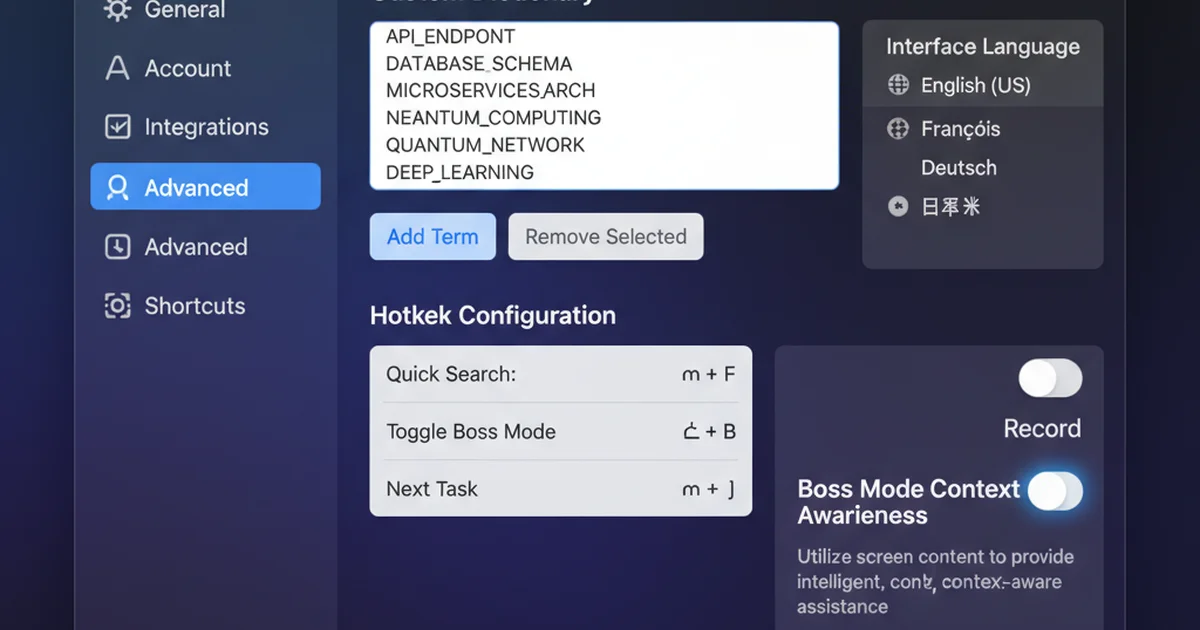Viewport: 1200px width, 630px height.
Task: Choose Deutsch from the language list
Action: 958,168
